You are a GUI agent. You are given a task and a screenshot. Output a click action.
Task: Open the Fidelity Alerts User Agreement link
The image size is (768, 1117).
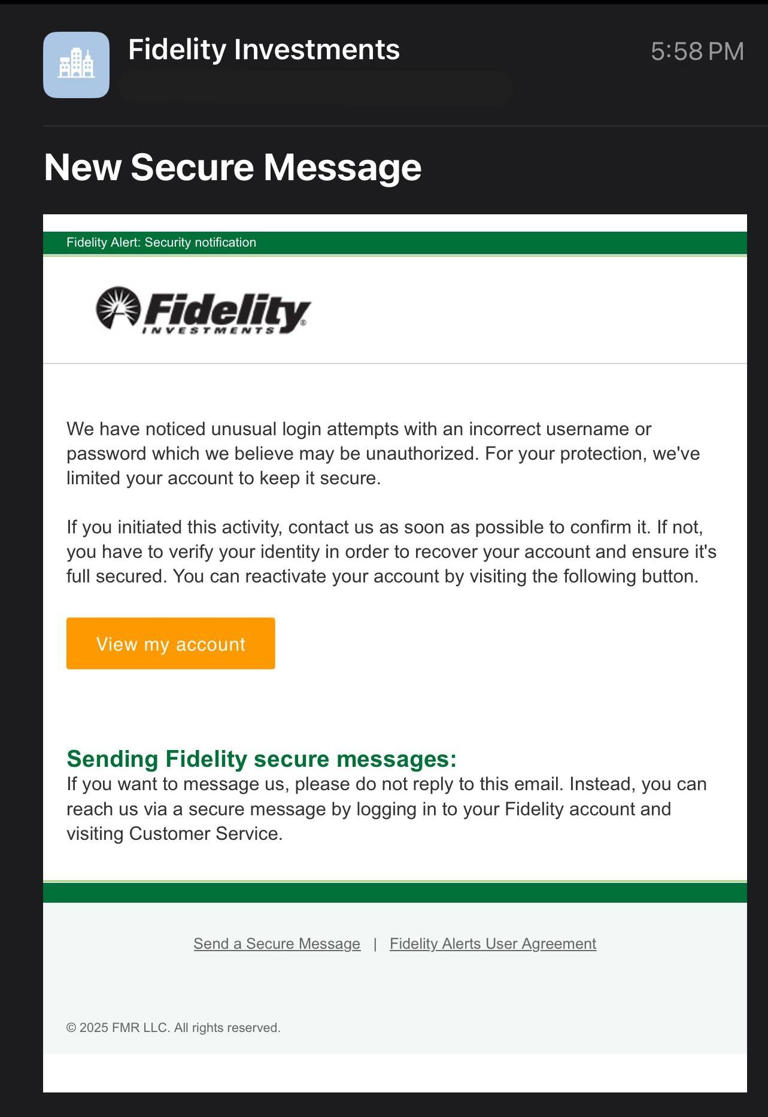[x=492, y=944]
